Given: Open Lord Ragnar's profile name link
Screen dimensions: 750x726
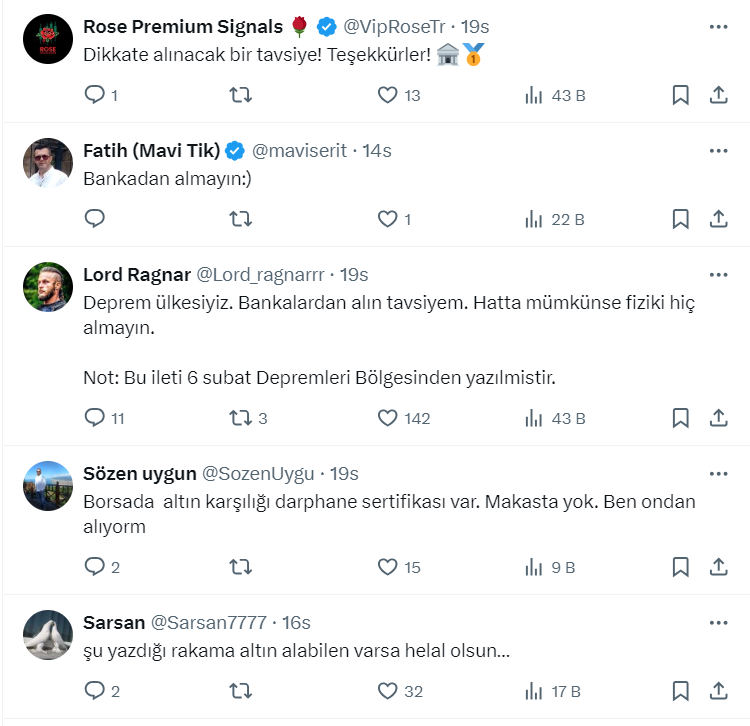Looking at the screenshot, I should 135,274.
